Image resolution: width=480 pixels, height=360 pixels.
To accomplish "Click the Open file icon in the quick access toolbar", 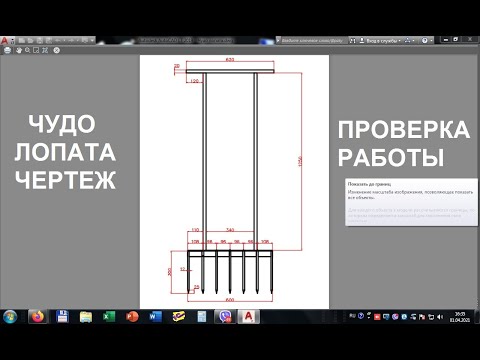I will (x=31, y=41).
